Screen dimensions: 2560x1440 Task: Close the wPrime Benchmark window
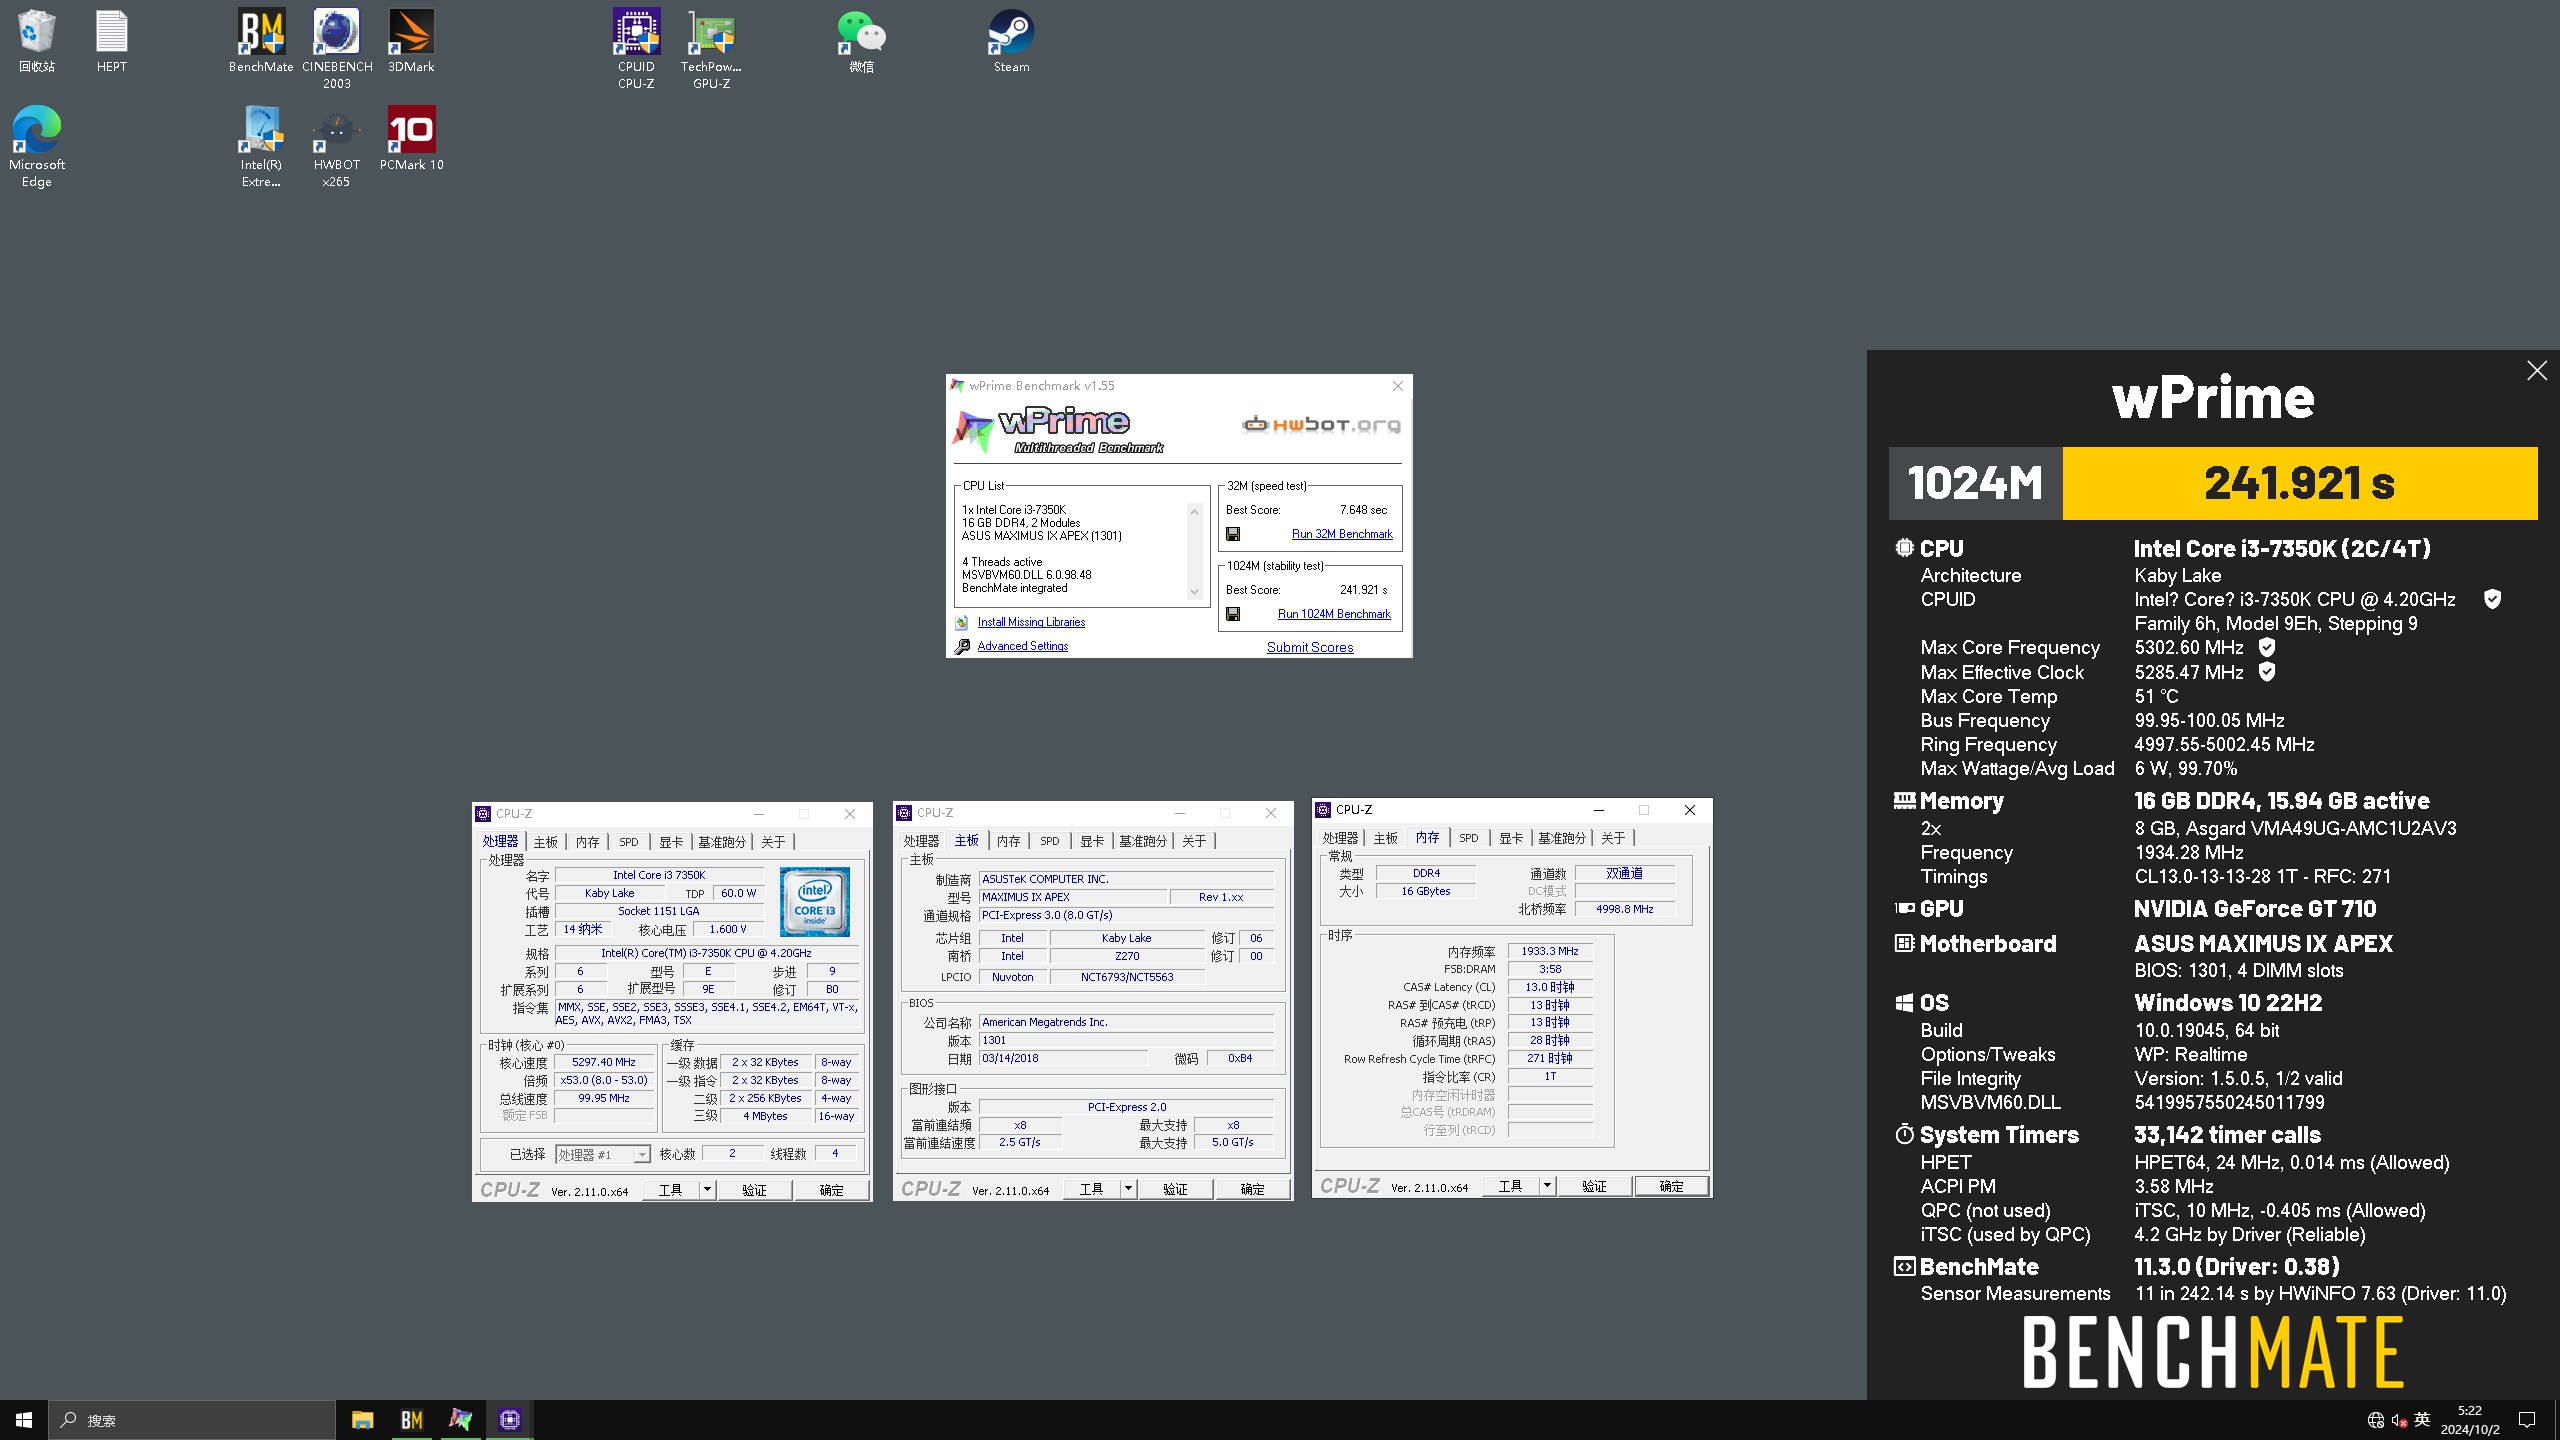pos(1398,386)
